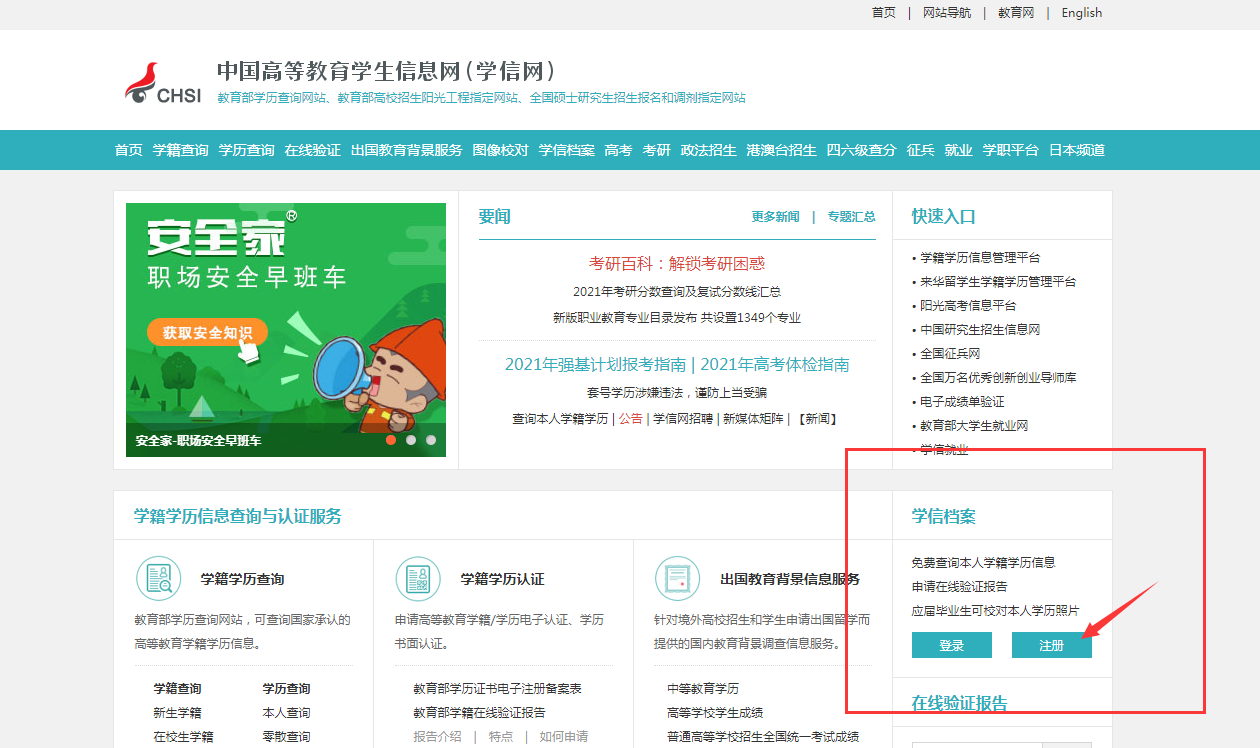This screenshot has height=748, width=1260.
Task: Open the 考研百科：解锁考研困惑 headline
Action: [677, 264]
